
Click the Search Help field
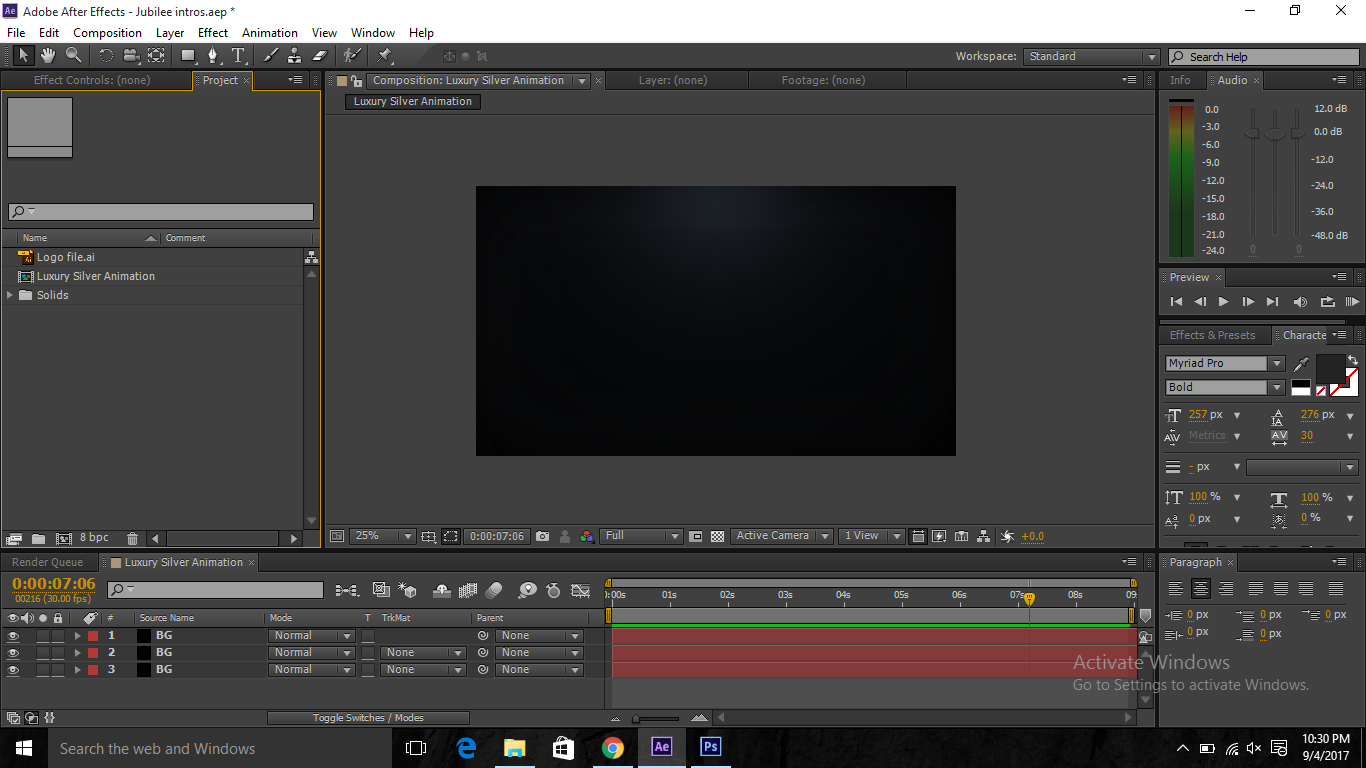point(1263,57)
